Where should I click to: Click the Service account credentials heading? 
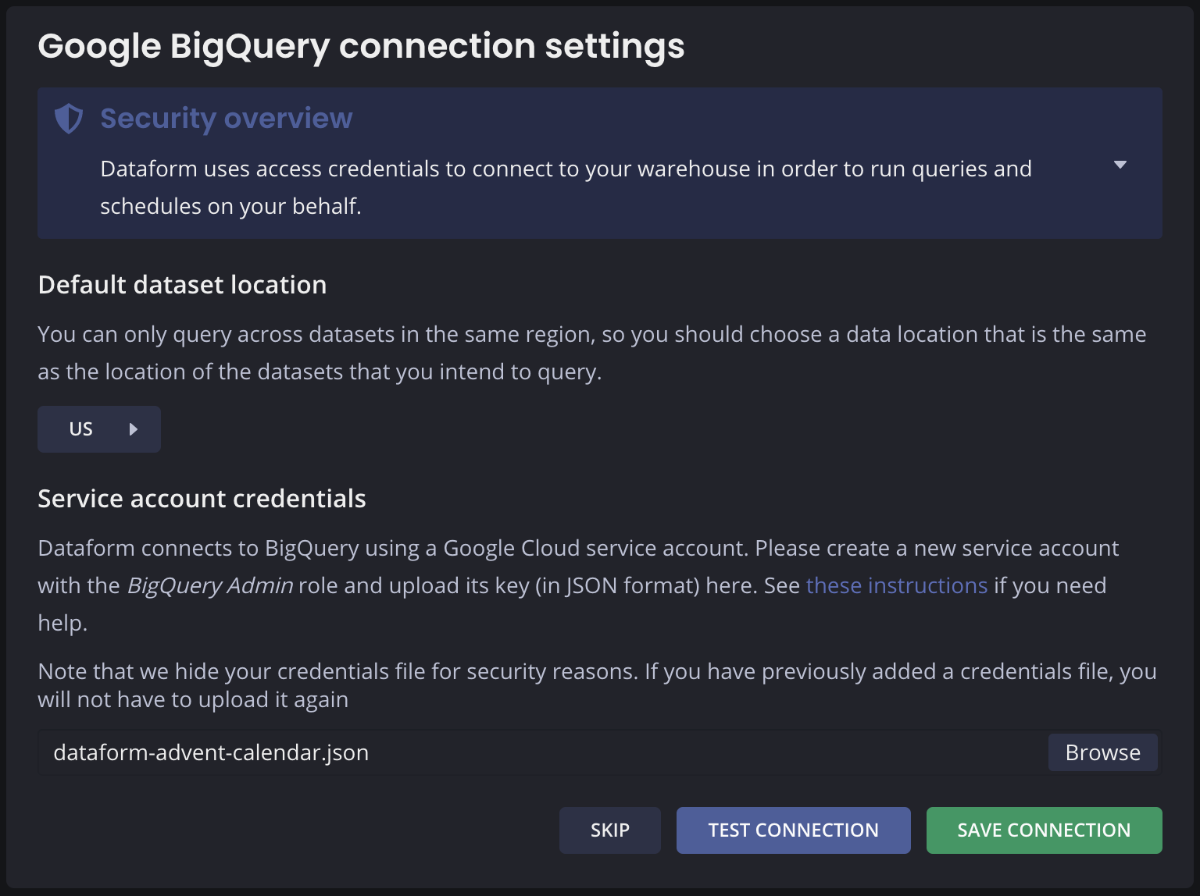(x=202, y=498)
